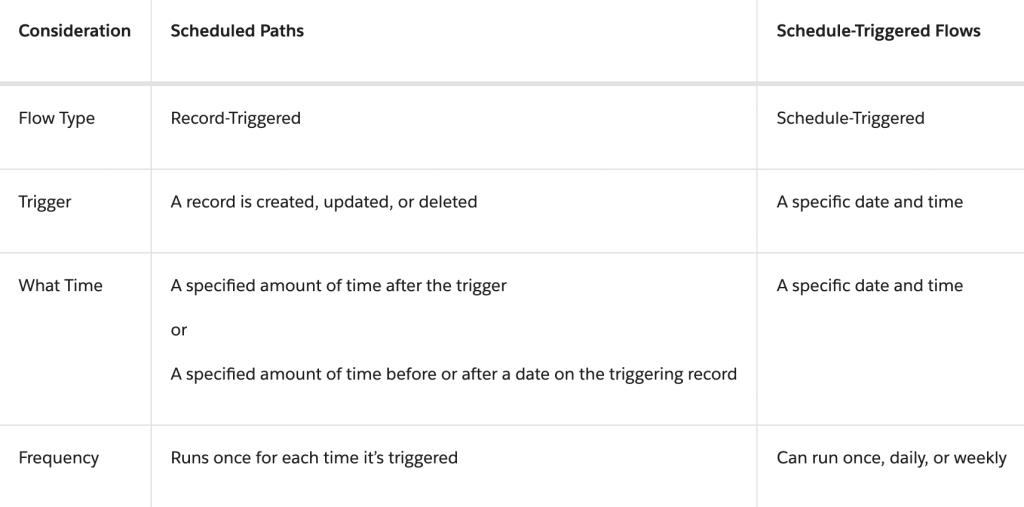Select the Scheduled Paths column header
The width and height of the screenshot is (1024, 507).
pos(237,31)
